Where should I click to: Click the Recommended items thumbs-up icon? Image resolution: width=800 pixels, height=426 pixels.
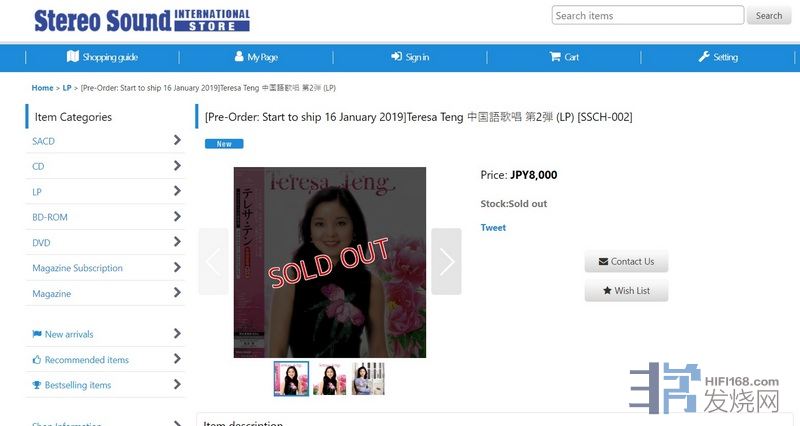[37, 360]
